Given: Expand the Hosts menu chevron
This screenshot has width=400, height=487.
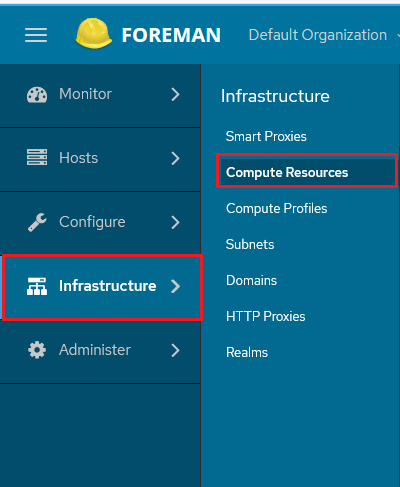Looking at the screenshot, I should [175, 158].
